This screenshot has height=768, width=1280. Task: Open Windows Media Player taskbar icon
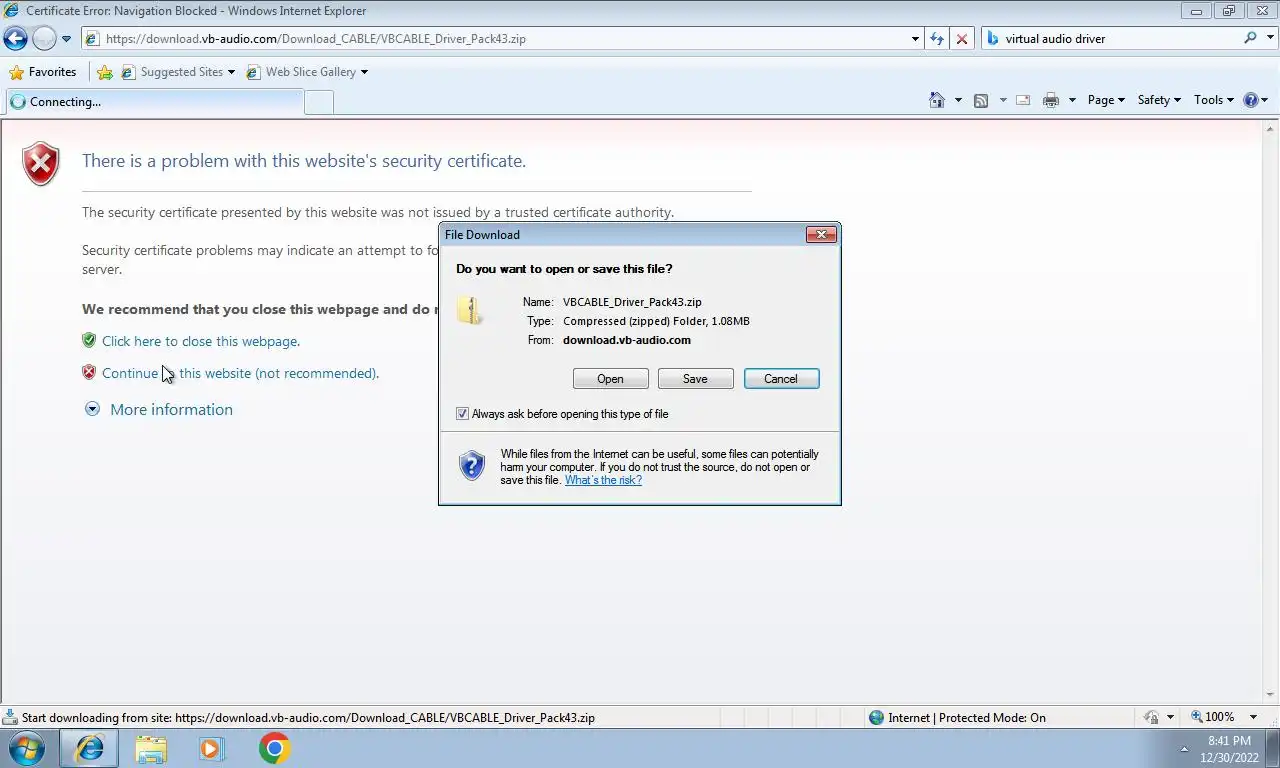(212, 748)
